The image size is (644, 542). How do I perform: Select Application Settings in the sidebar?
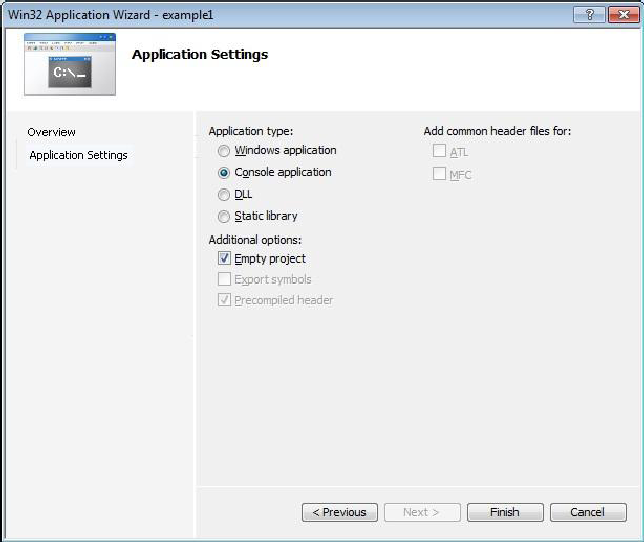coord(78,155)
